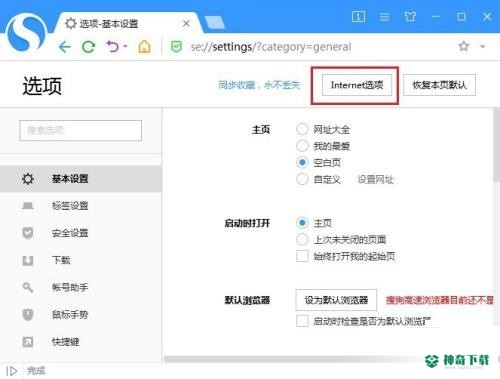The width and height of the screenshot is (500, 379).
Task: Select 基本设置 in sidebar
Action: [x=81, y=179]
